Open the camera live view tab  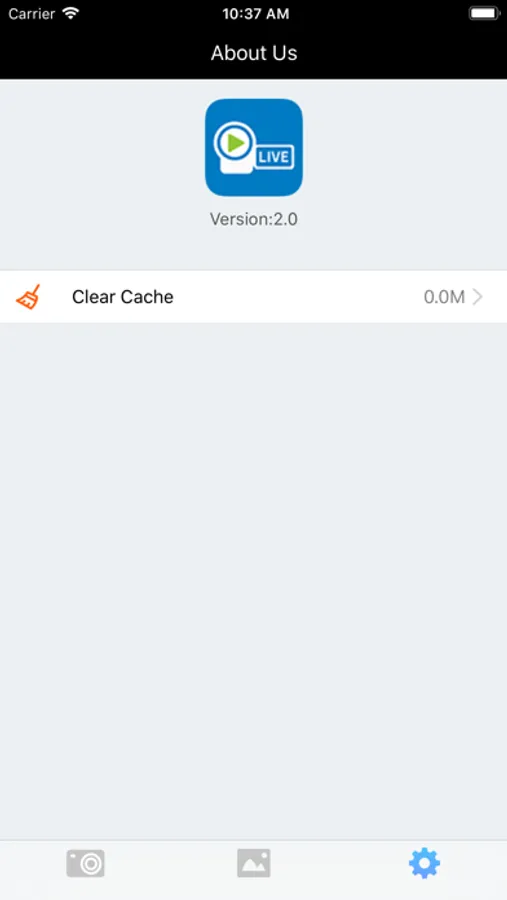(85, 863)
